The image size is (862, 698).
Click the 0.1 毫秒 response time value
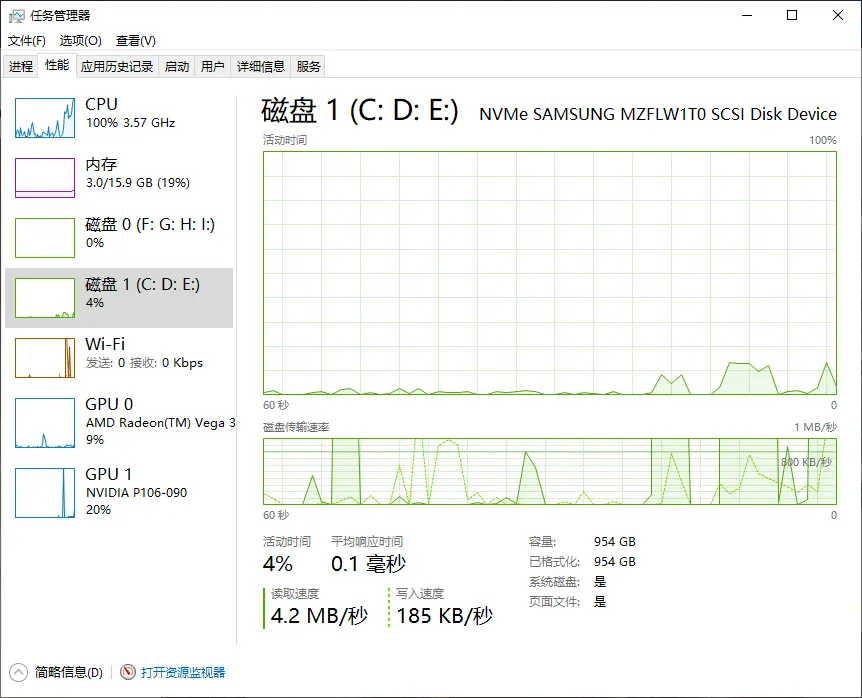point(368,564)
